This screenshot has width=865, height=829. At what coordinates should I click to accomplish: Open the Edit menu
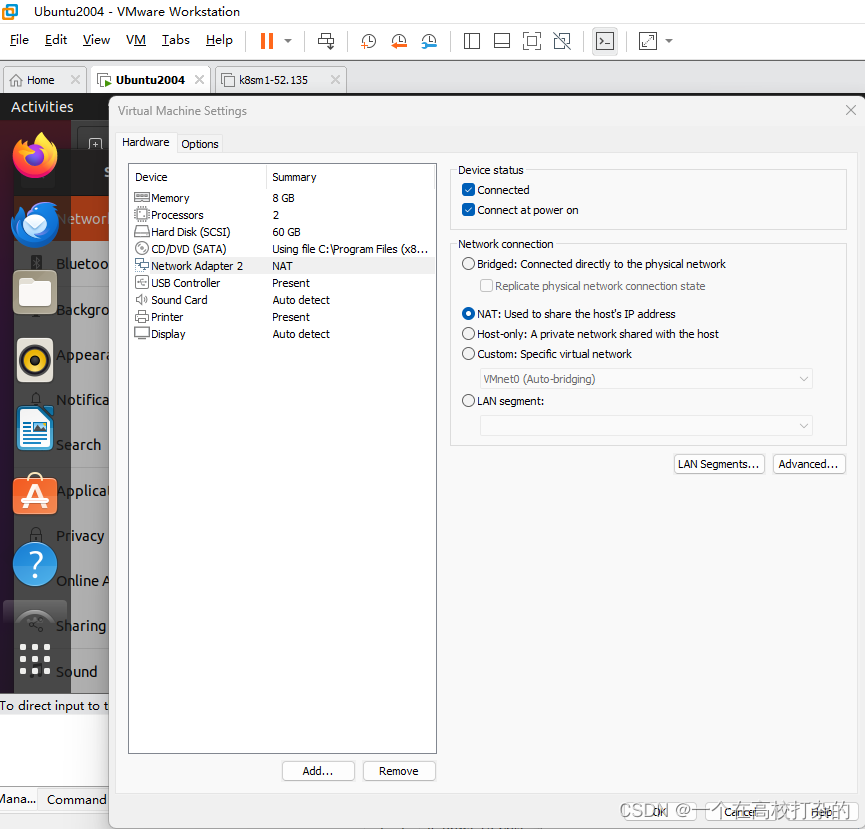point(56,40)
